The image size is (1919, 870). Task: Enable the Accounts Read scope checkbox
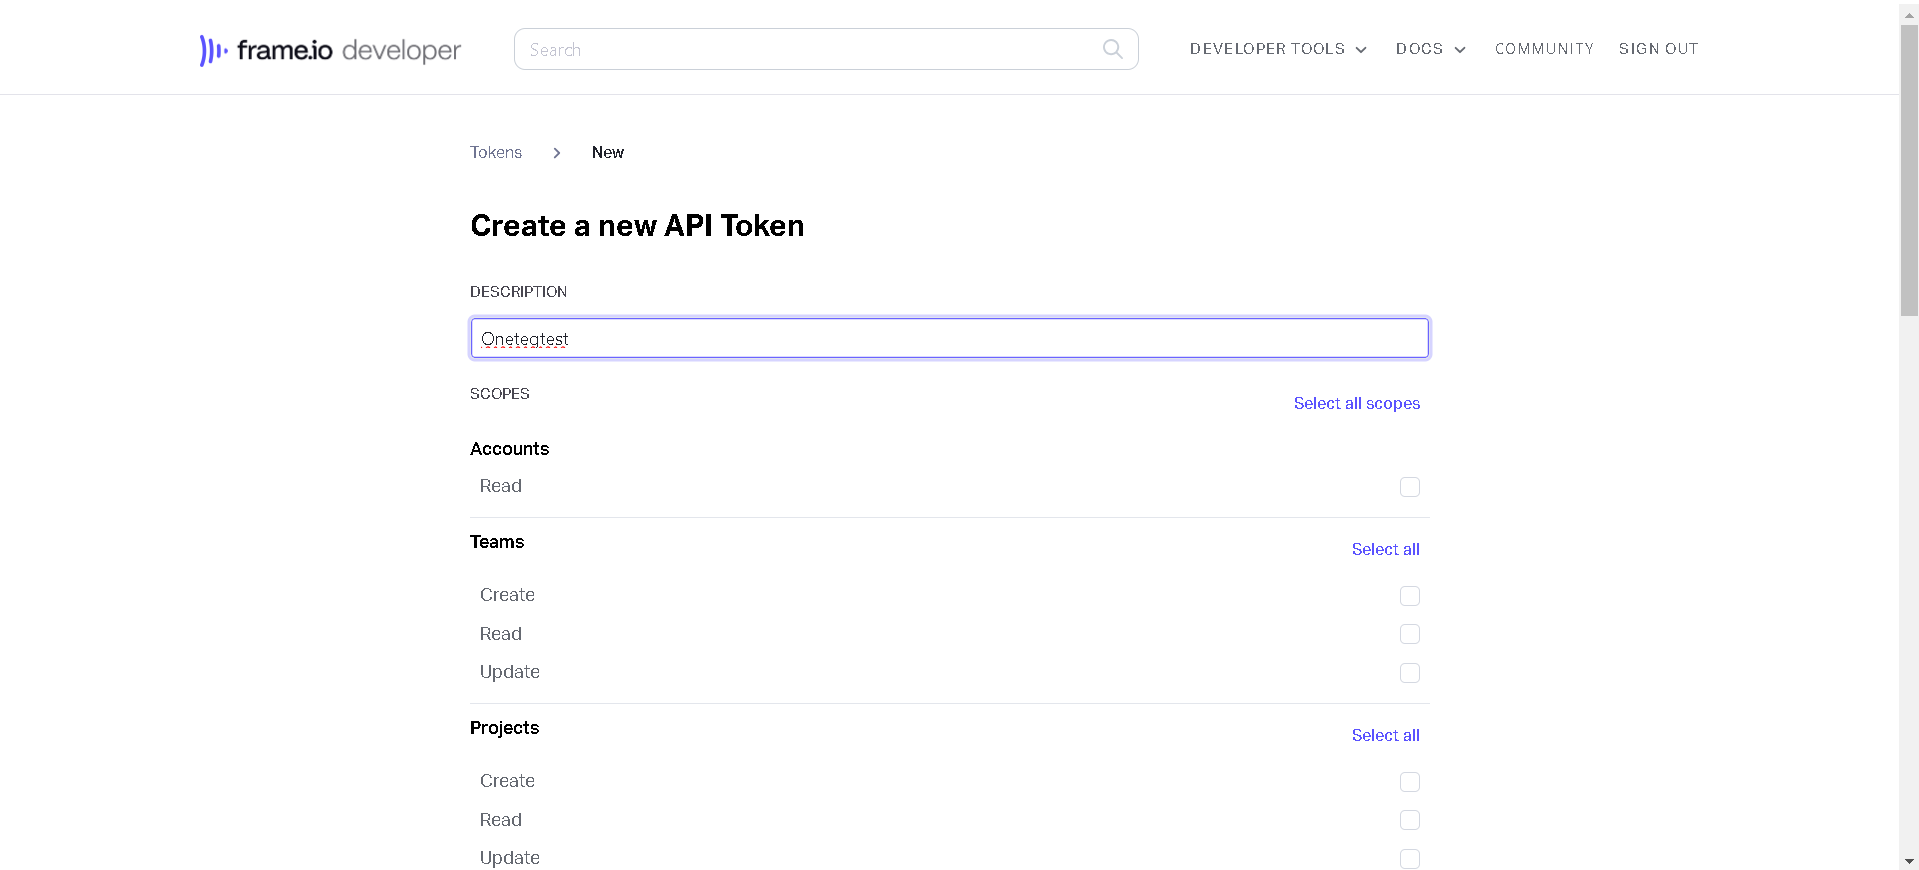click(x=1409, y=487)
